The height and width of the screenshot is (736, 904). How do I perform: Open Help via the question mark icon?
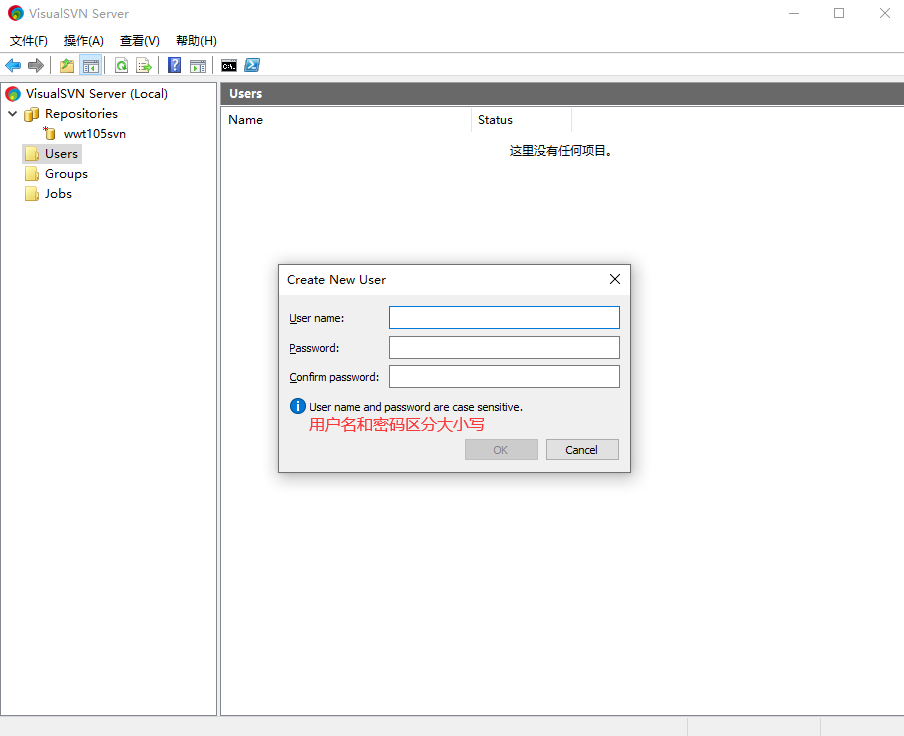[174, 66]
